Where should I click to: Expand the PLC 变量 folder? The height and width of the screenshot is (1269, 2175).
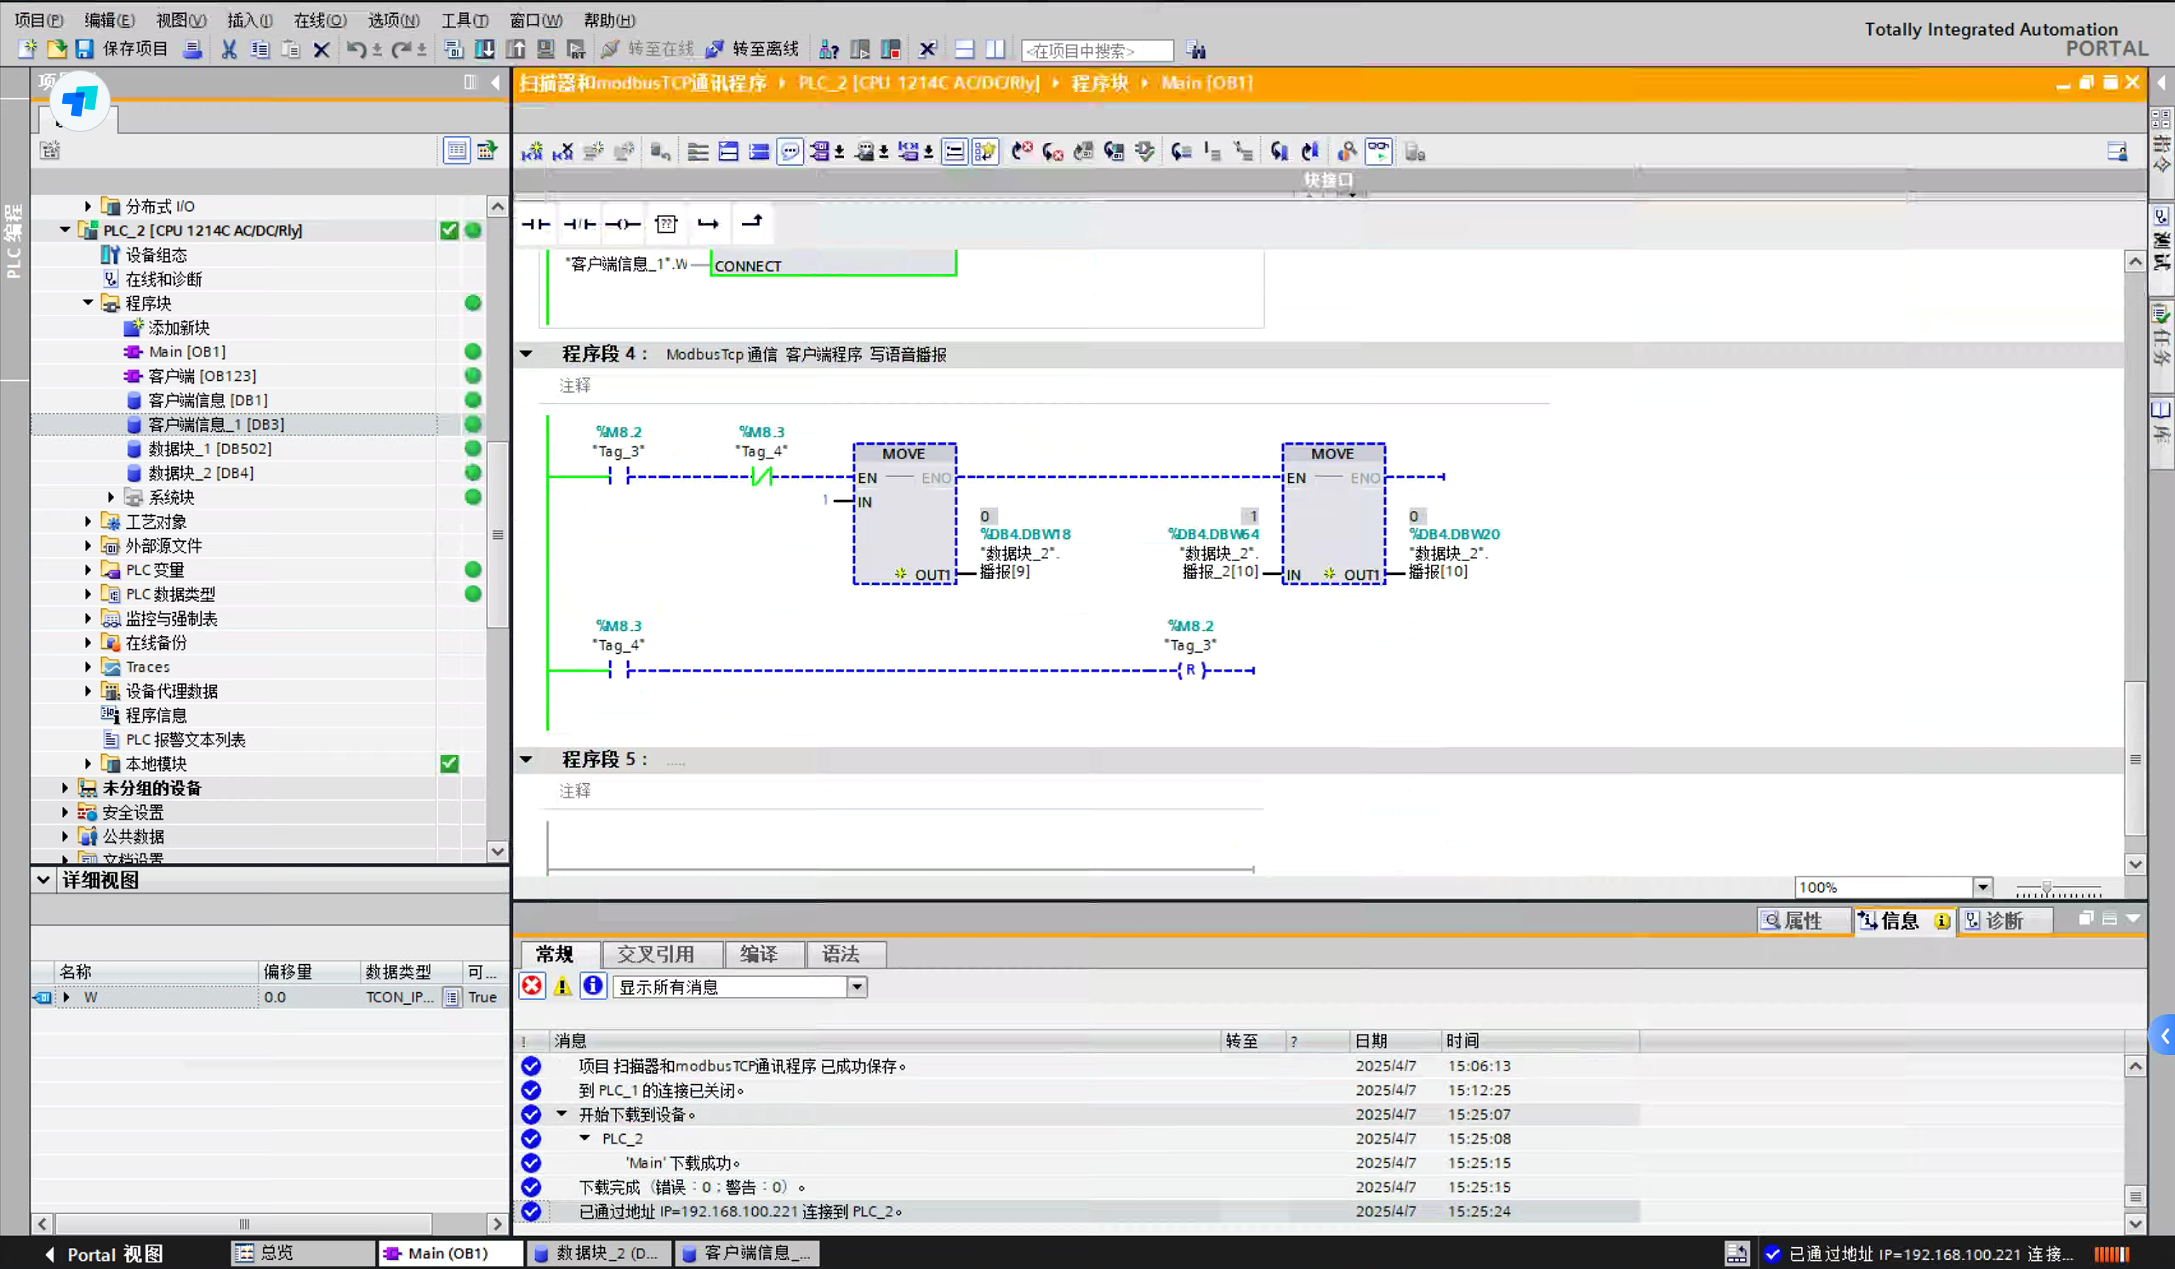(x=88, y=570)
